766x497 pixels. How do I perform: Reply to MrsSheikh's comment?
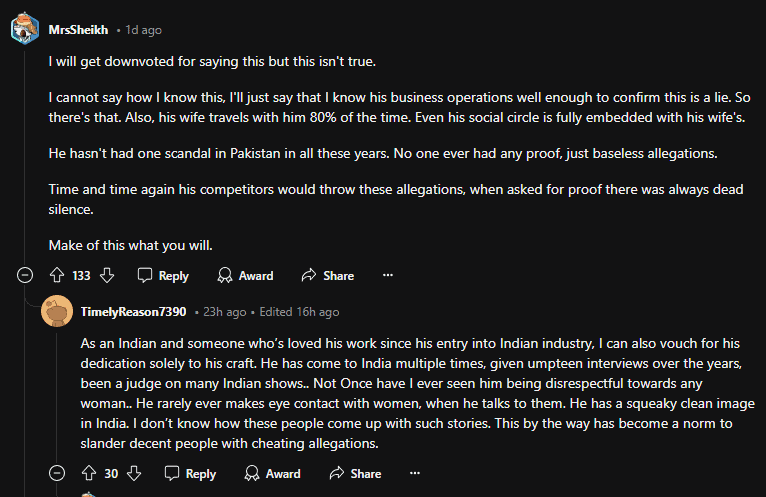click(163, 275)
